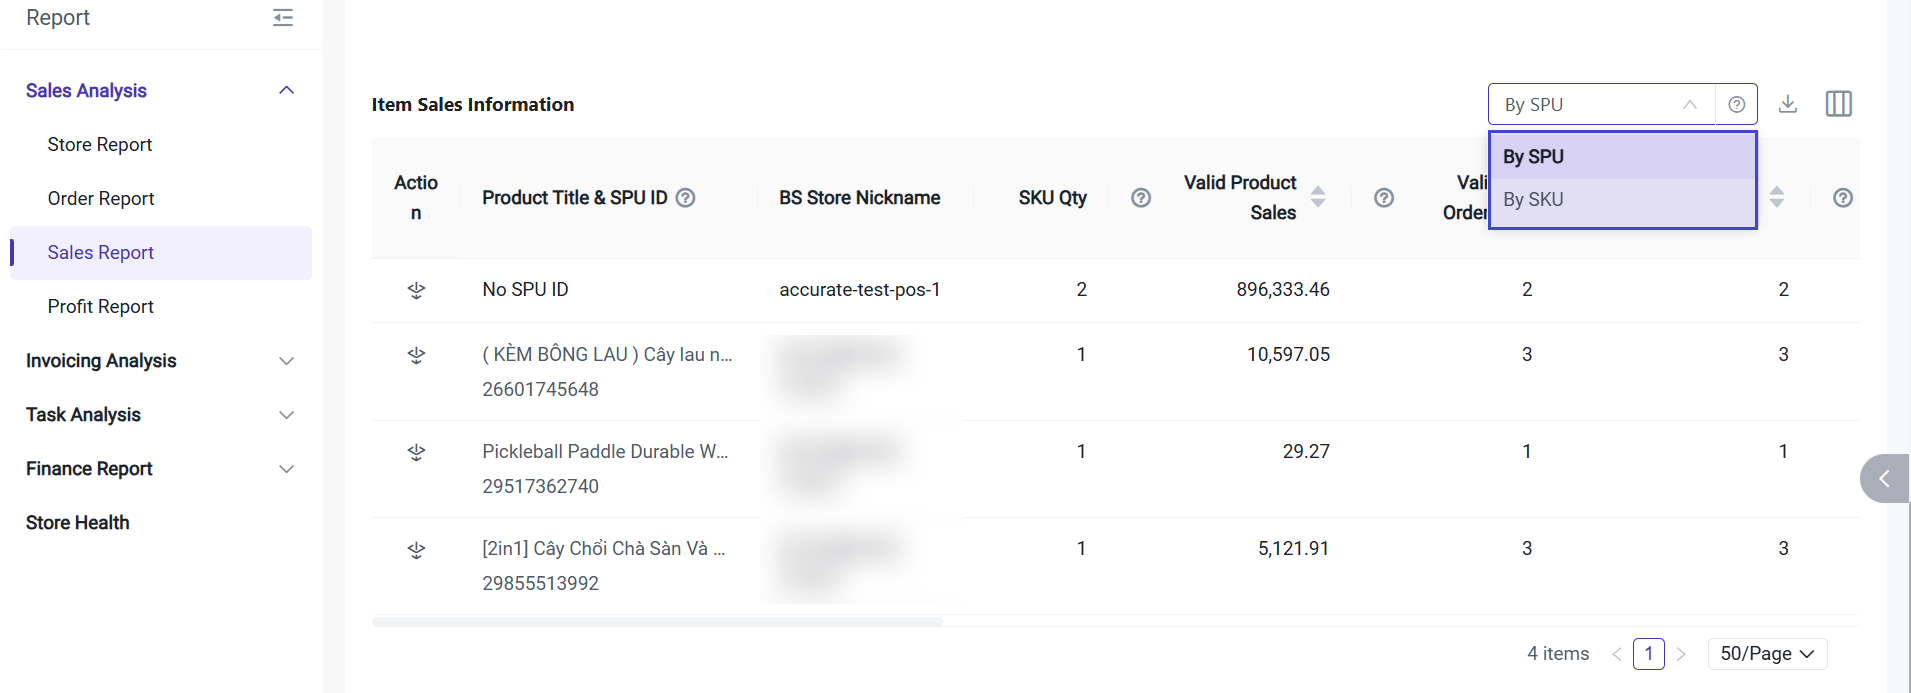Expand the floating side panel arrow
The image size is (1911, 693).
click(x=1884, y=479)
